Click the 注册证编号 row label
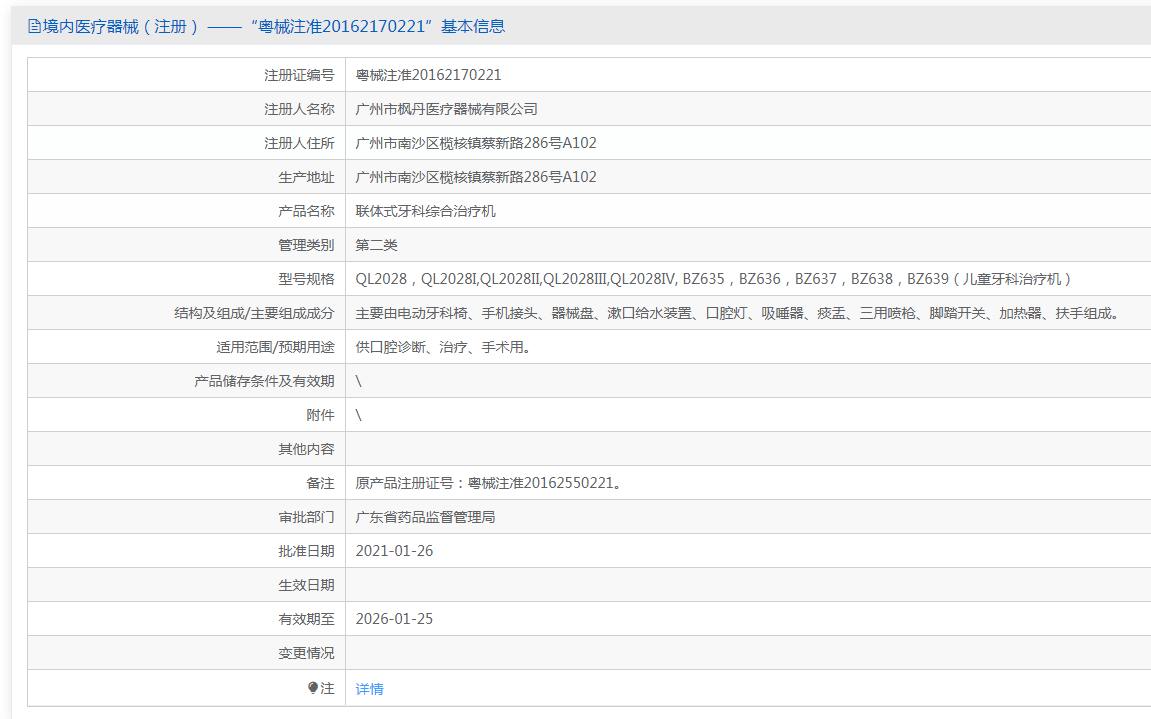 [x=299, y=75]
